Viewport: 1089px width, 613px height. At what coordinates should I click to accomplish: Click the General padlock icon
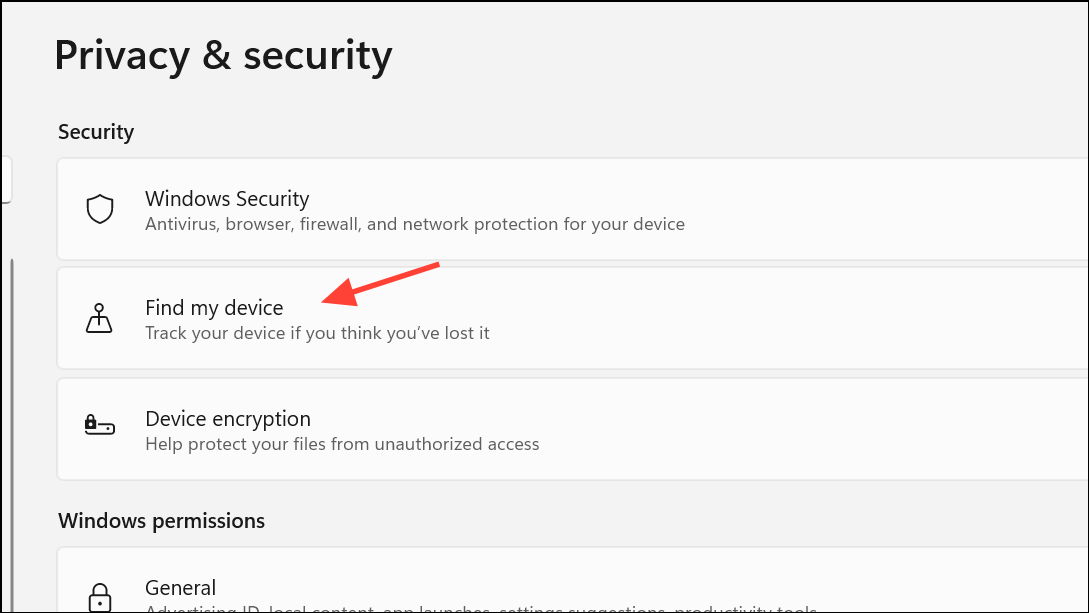(x=100, y=597)
